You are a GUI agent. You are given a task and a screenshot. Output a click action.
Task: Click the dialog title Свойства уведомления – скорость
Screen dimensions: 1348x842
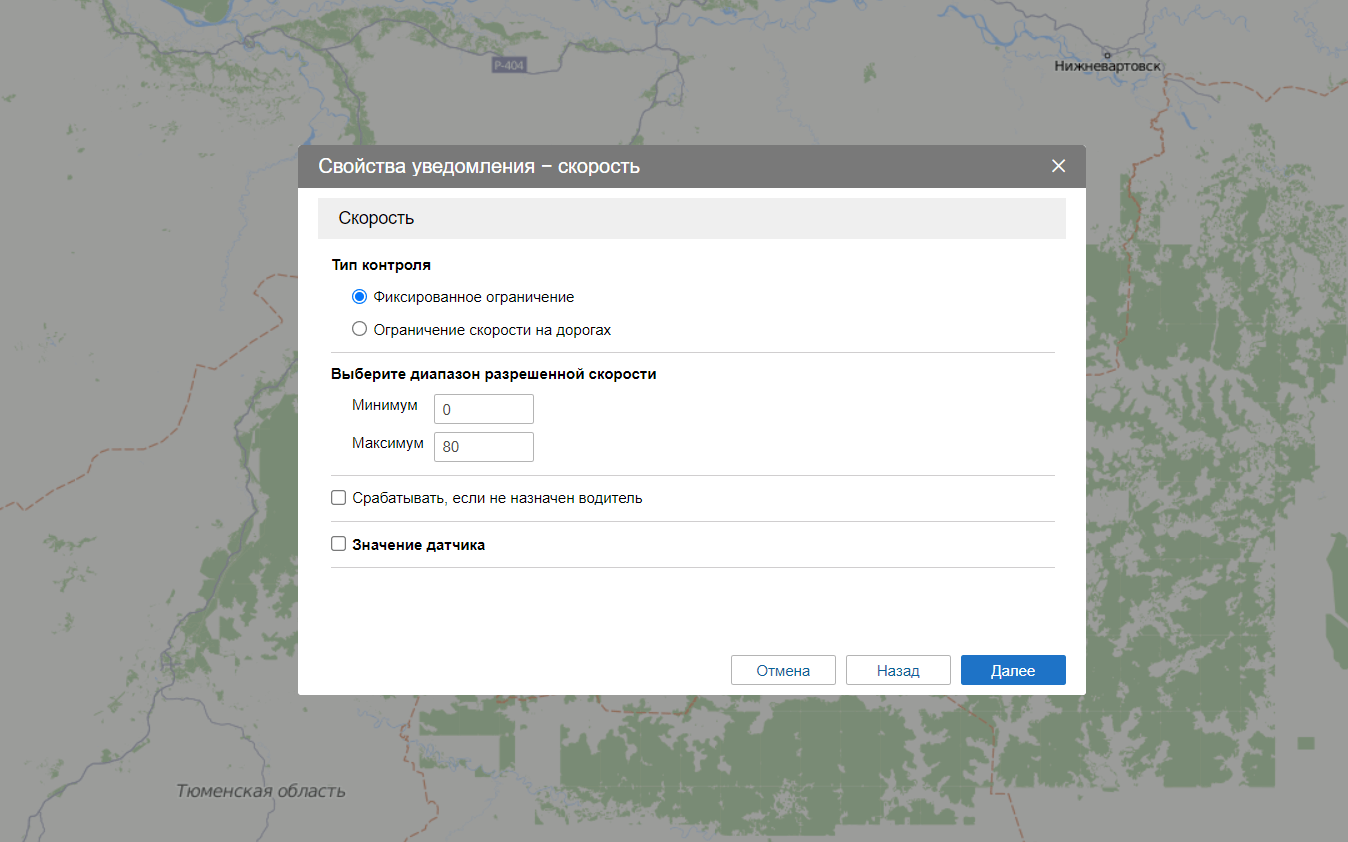[479, 166]
